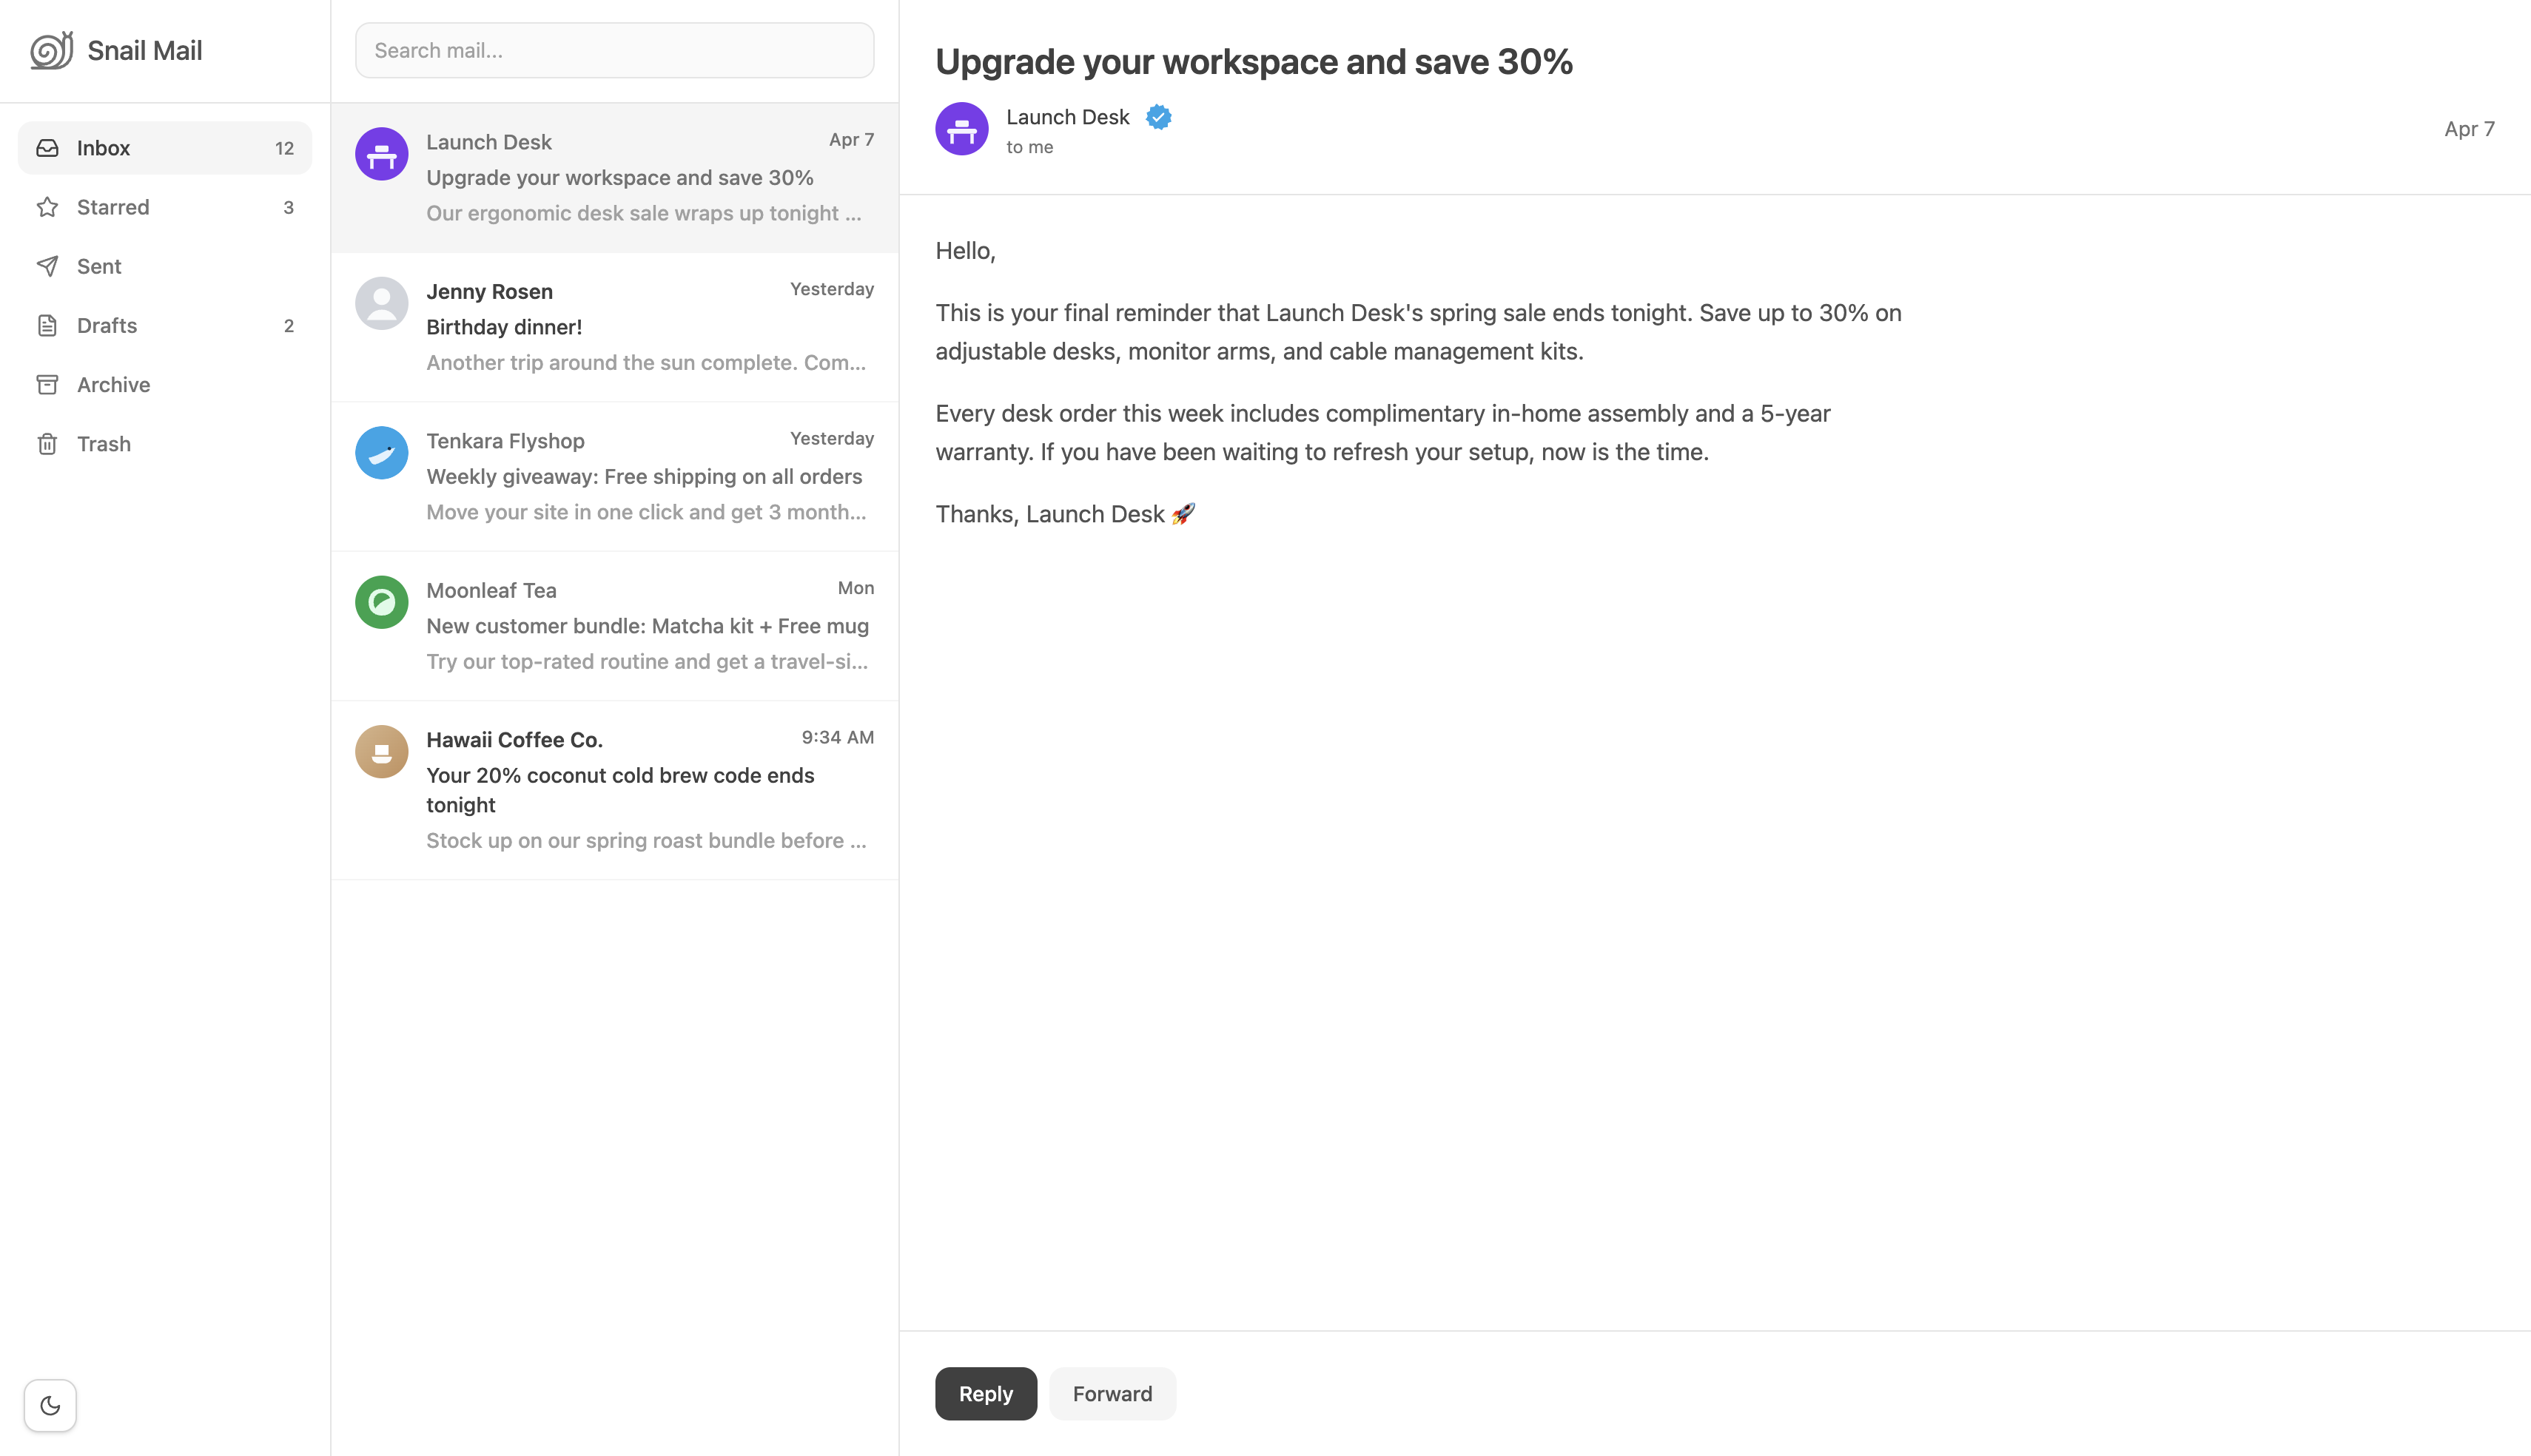Open the Trash can icon
The width and height of the screenshot is (2531, 1456).
48,443
